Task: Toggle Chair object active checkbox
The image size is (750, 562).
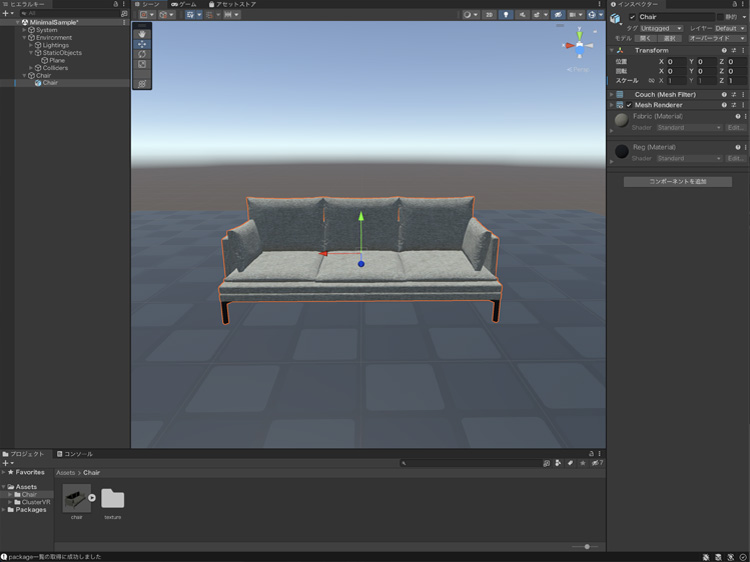Action: [x=631, y=17]
